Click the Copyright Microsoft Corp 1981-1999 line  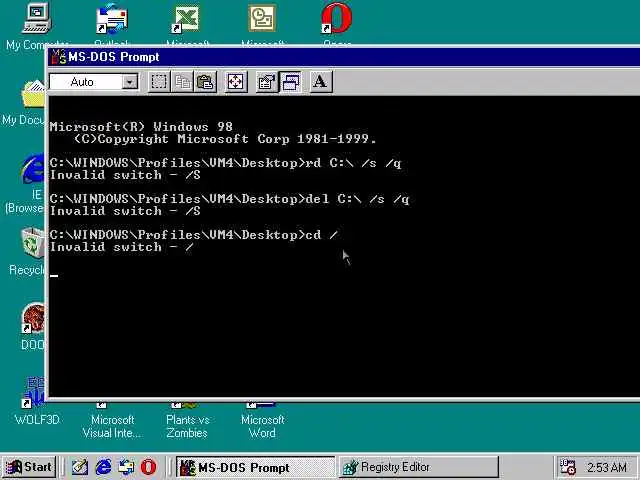225,139
